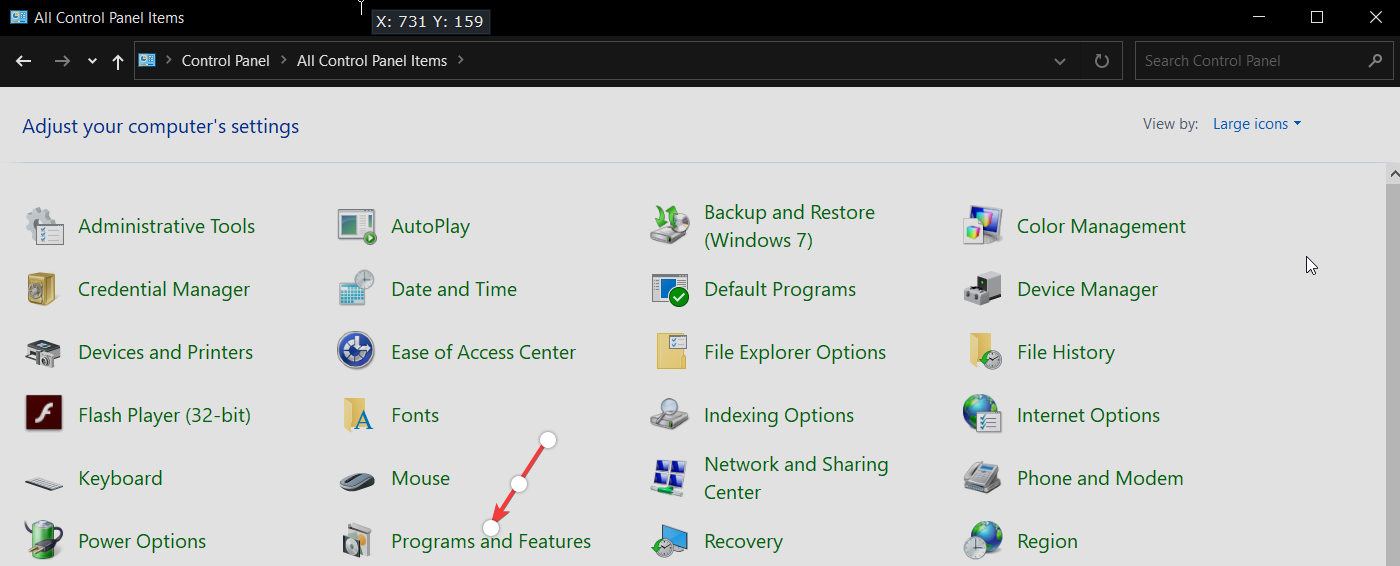Select Control Panel in the address breadcrumb
This screenshot has height=566, width=1400.
pyautogui.click(x=226, y=60)
